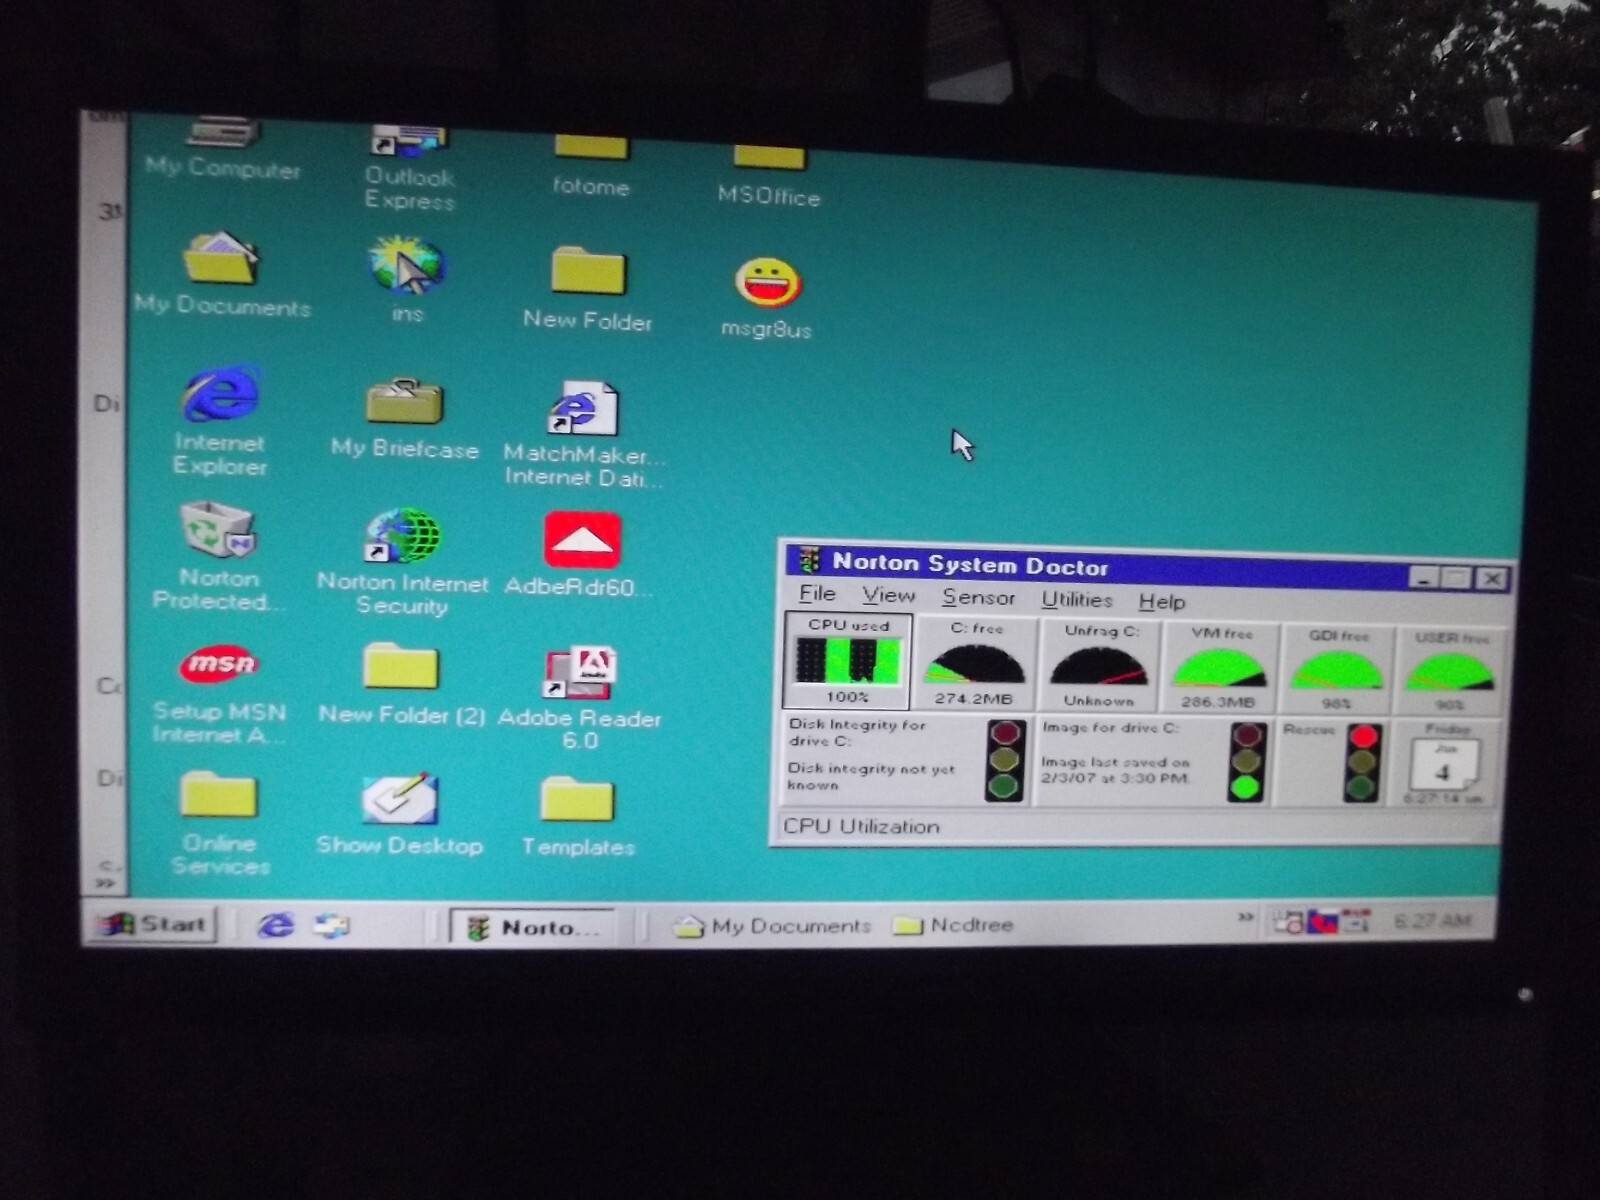Viewport: 1600px width, 1200px height.
Task: Select the Setup MSN Internet Access icon
Action: (219, 694)
